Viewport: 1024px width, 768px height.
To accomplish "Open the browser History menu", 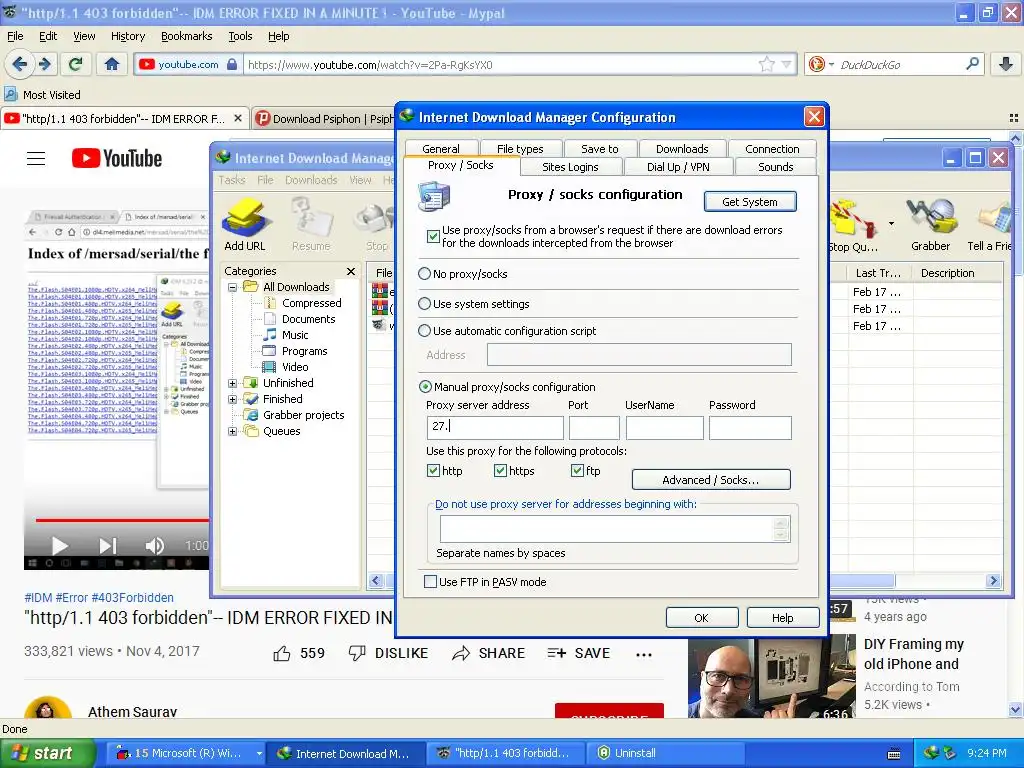I will pyautogui.click(x=128, y=36).
